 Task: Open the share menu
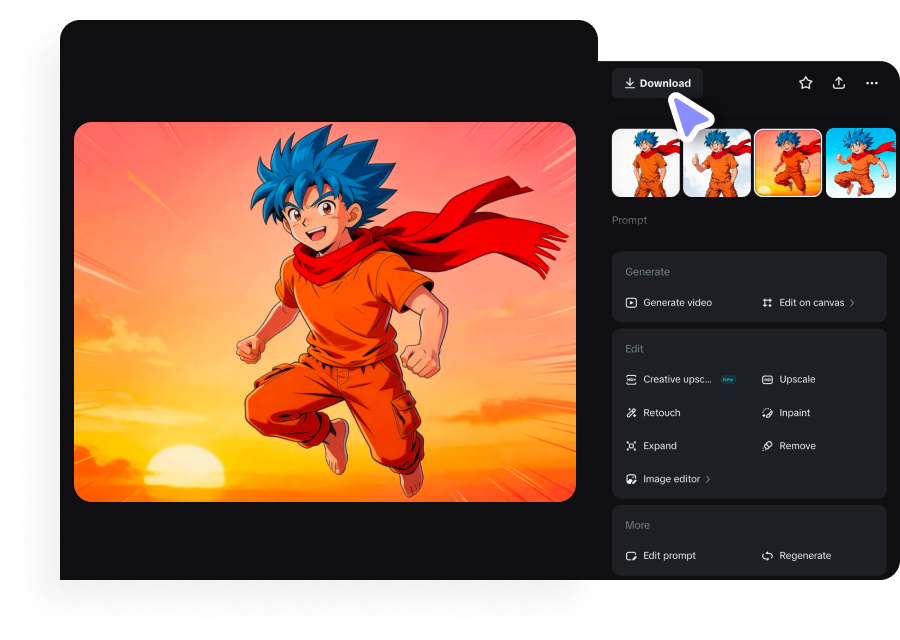(839, 83)
